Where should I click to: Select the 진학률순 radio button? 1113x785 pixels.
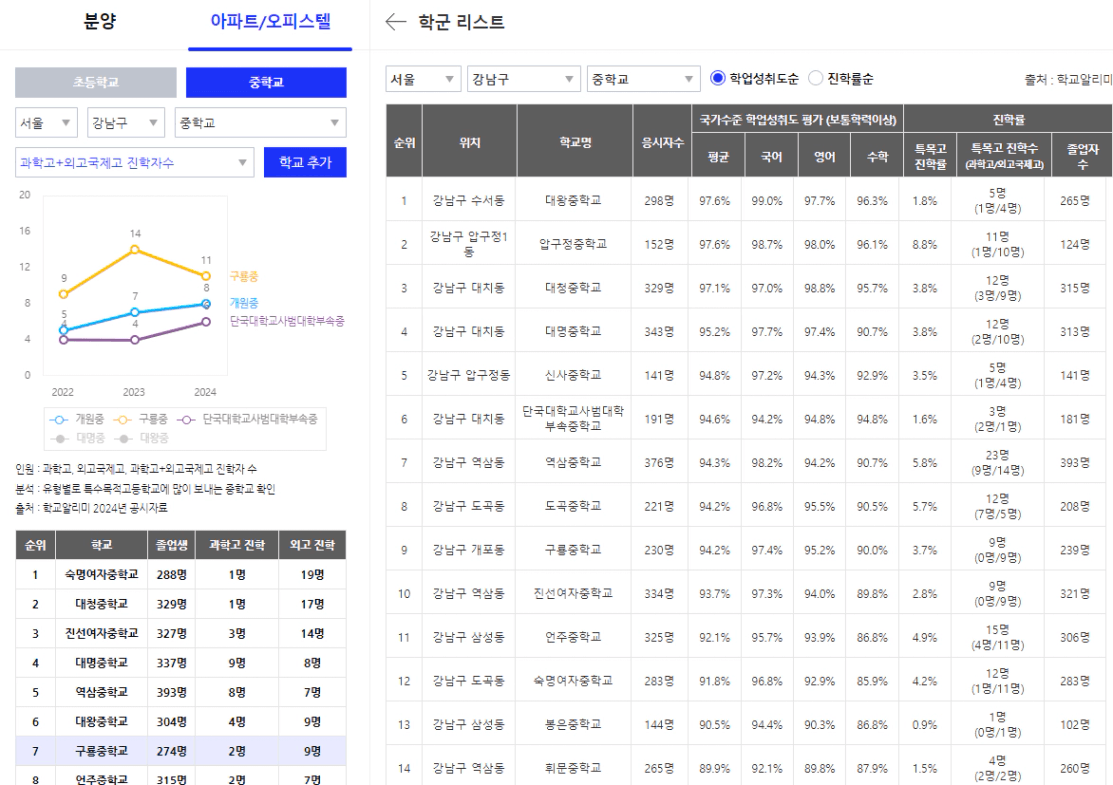pos(816,78)
